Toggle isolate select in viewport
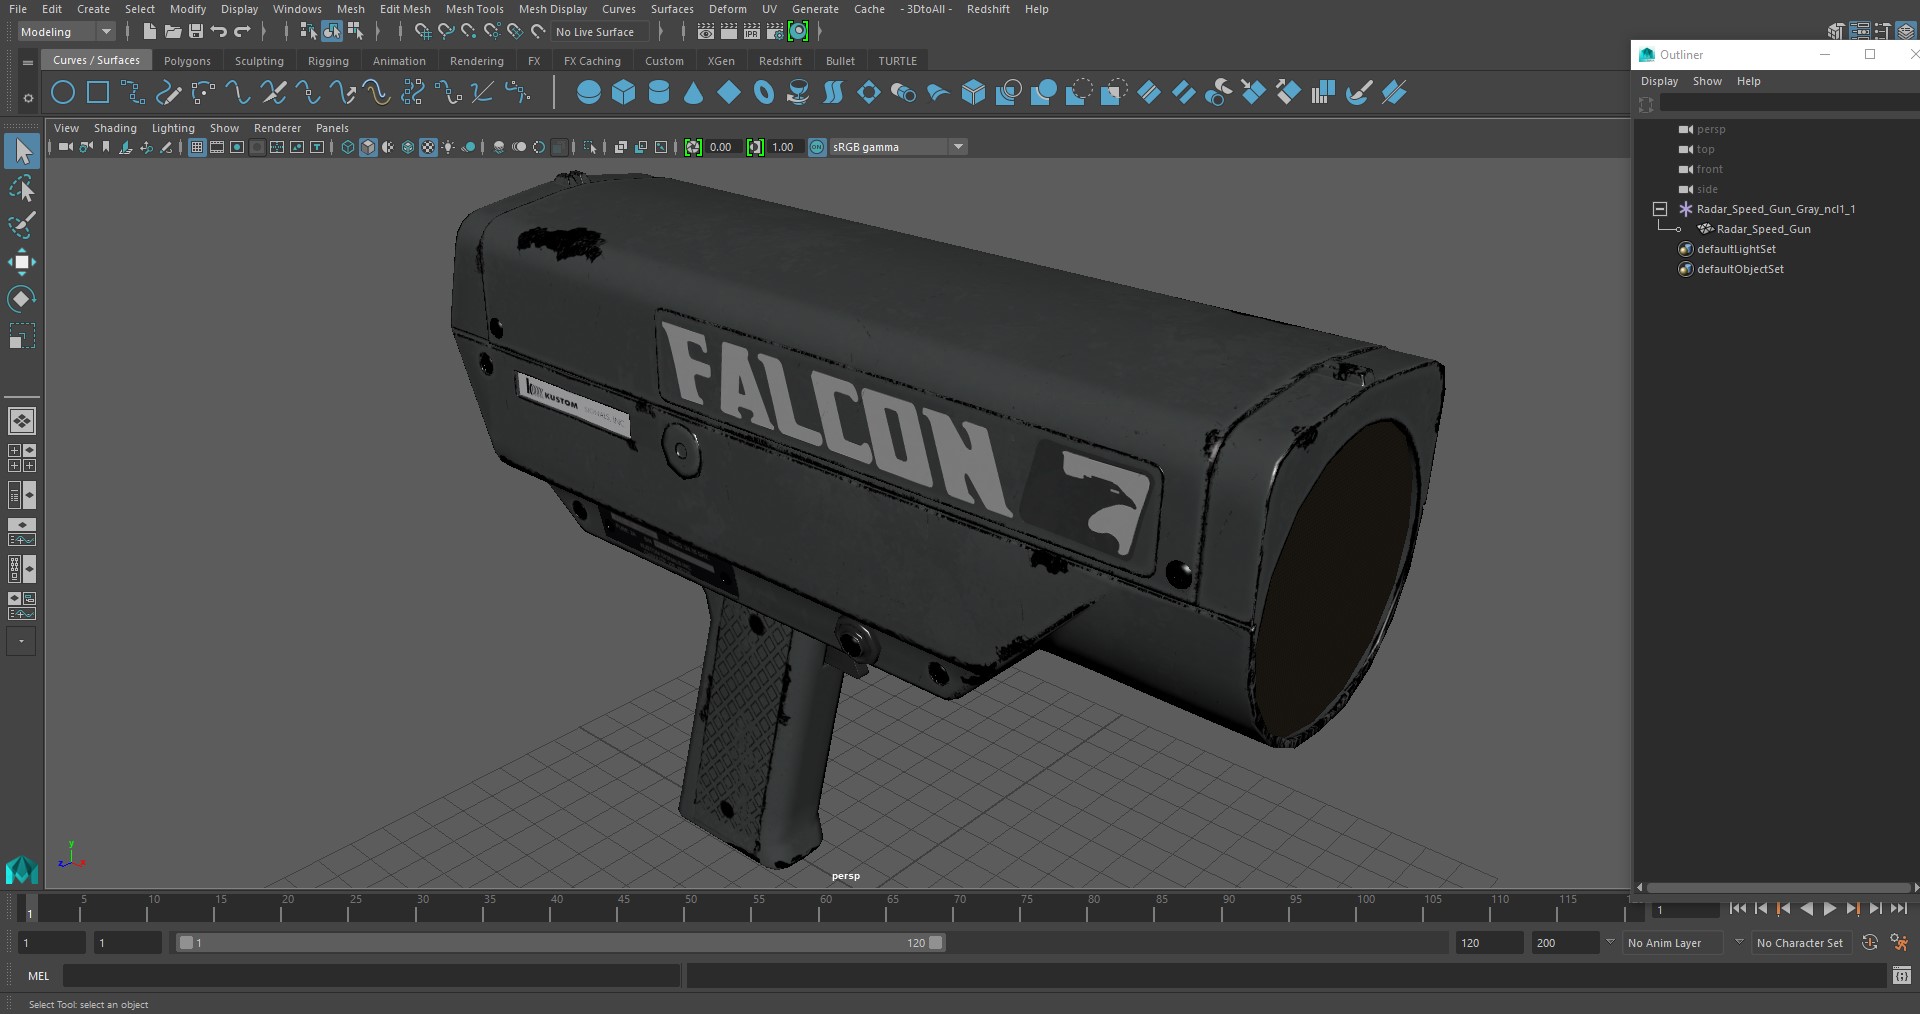 pos(590,147)
